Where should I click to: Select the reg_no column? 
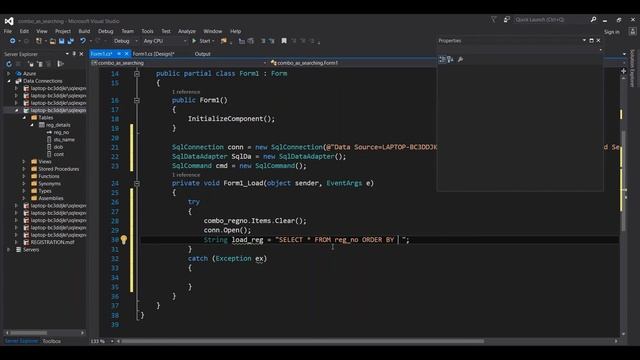[61, 132]
